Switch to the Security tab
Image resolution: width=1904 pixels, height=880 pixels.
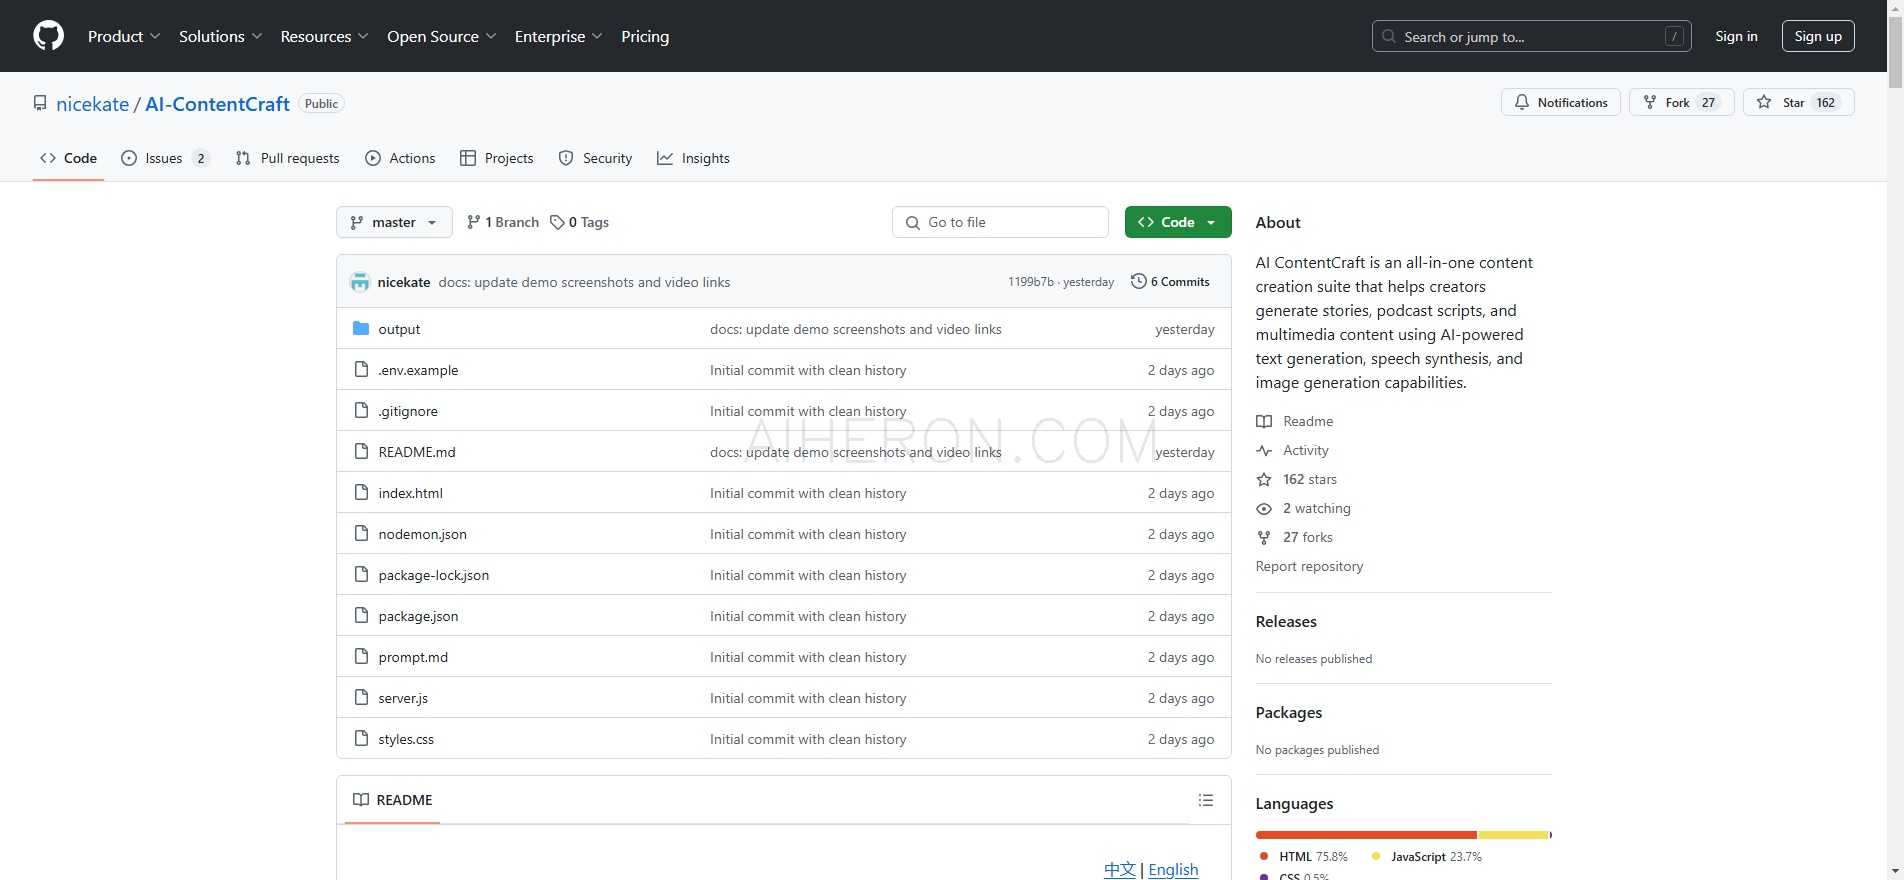[x=595, y=158]
